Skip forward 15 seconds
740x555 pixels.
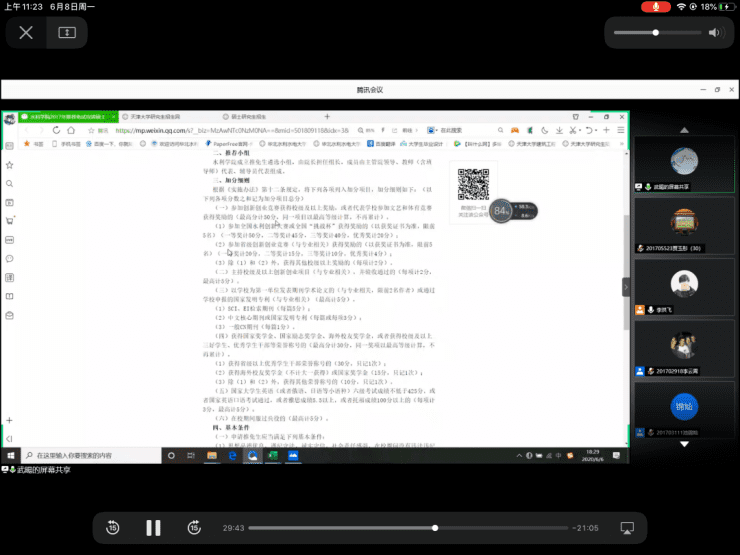(x=193, y=527)
